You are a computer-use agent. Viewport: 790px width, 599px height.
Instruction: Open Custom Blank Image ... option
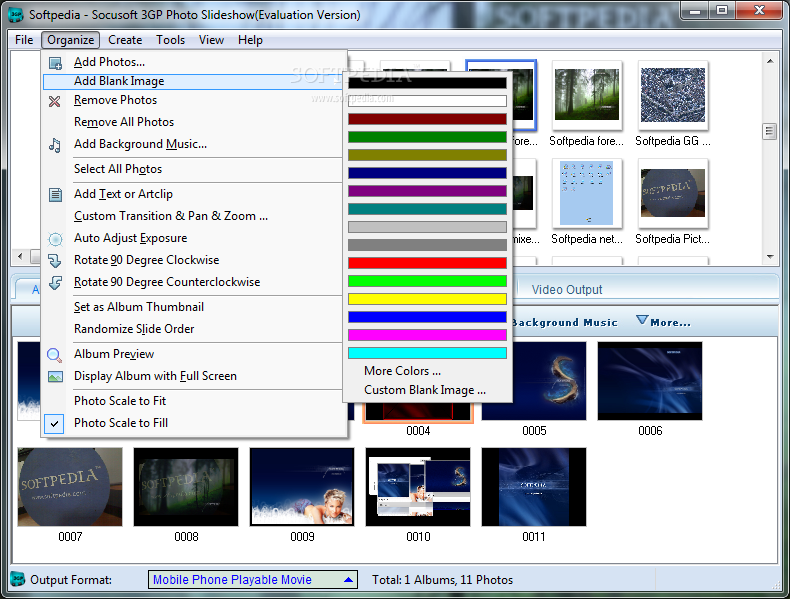[x=425, y=390]
